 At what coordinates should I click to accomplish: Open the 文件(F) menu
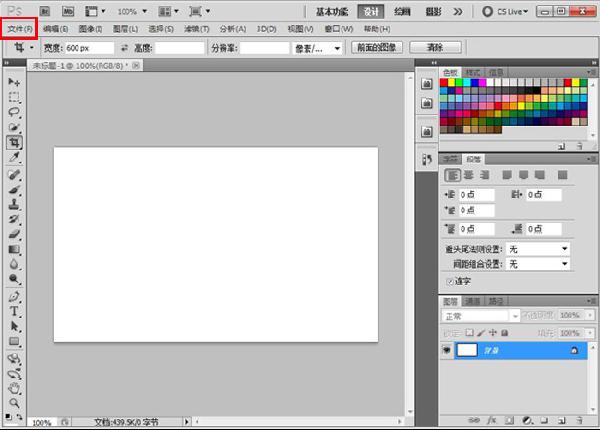coord(20,29)
